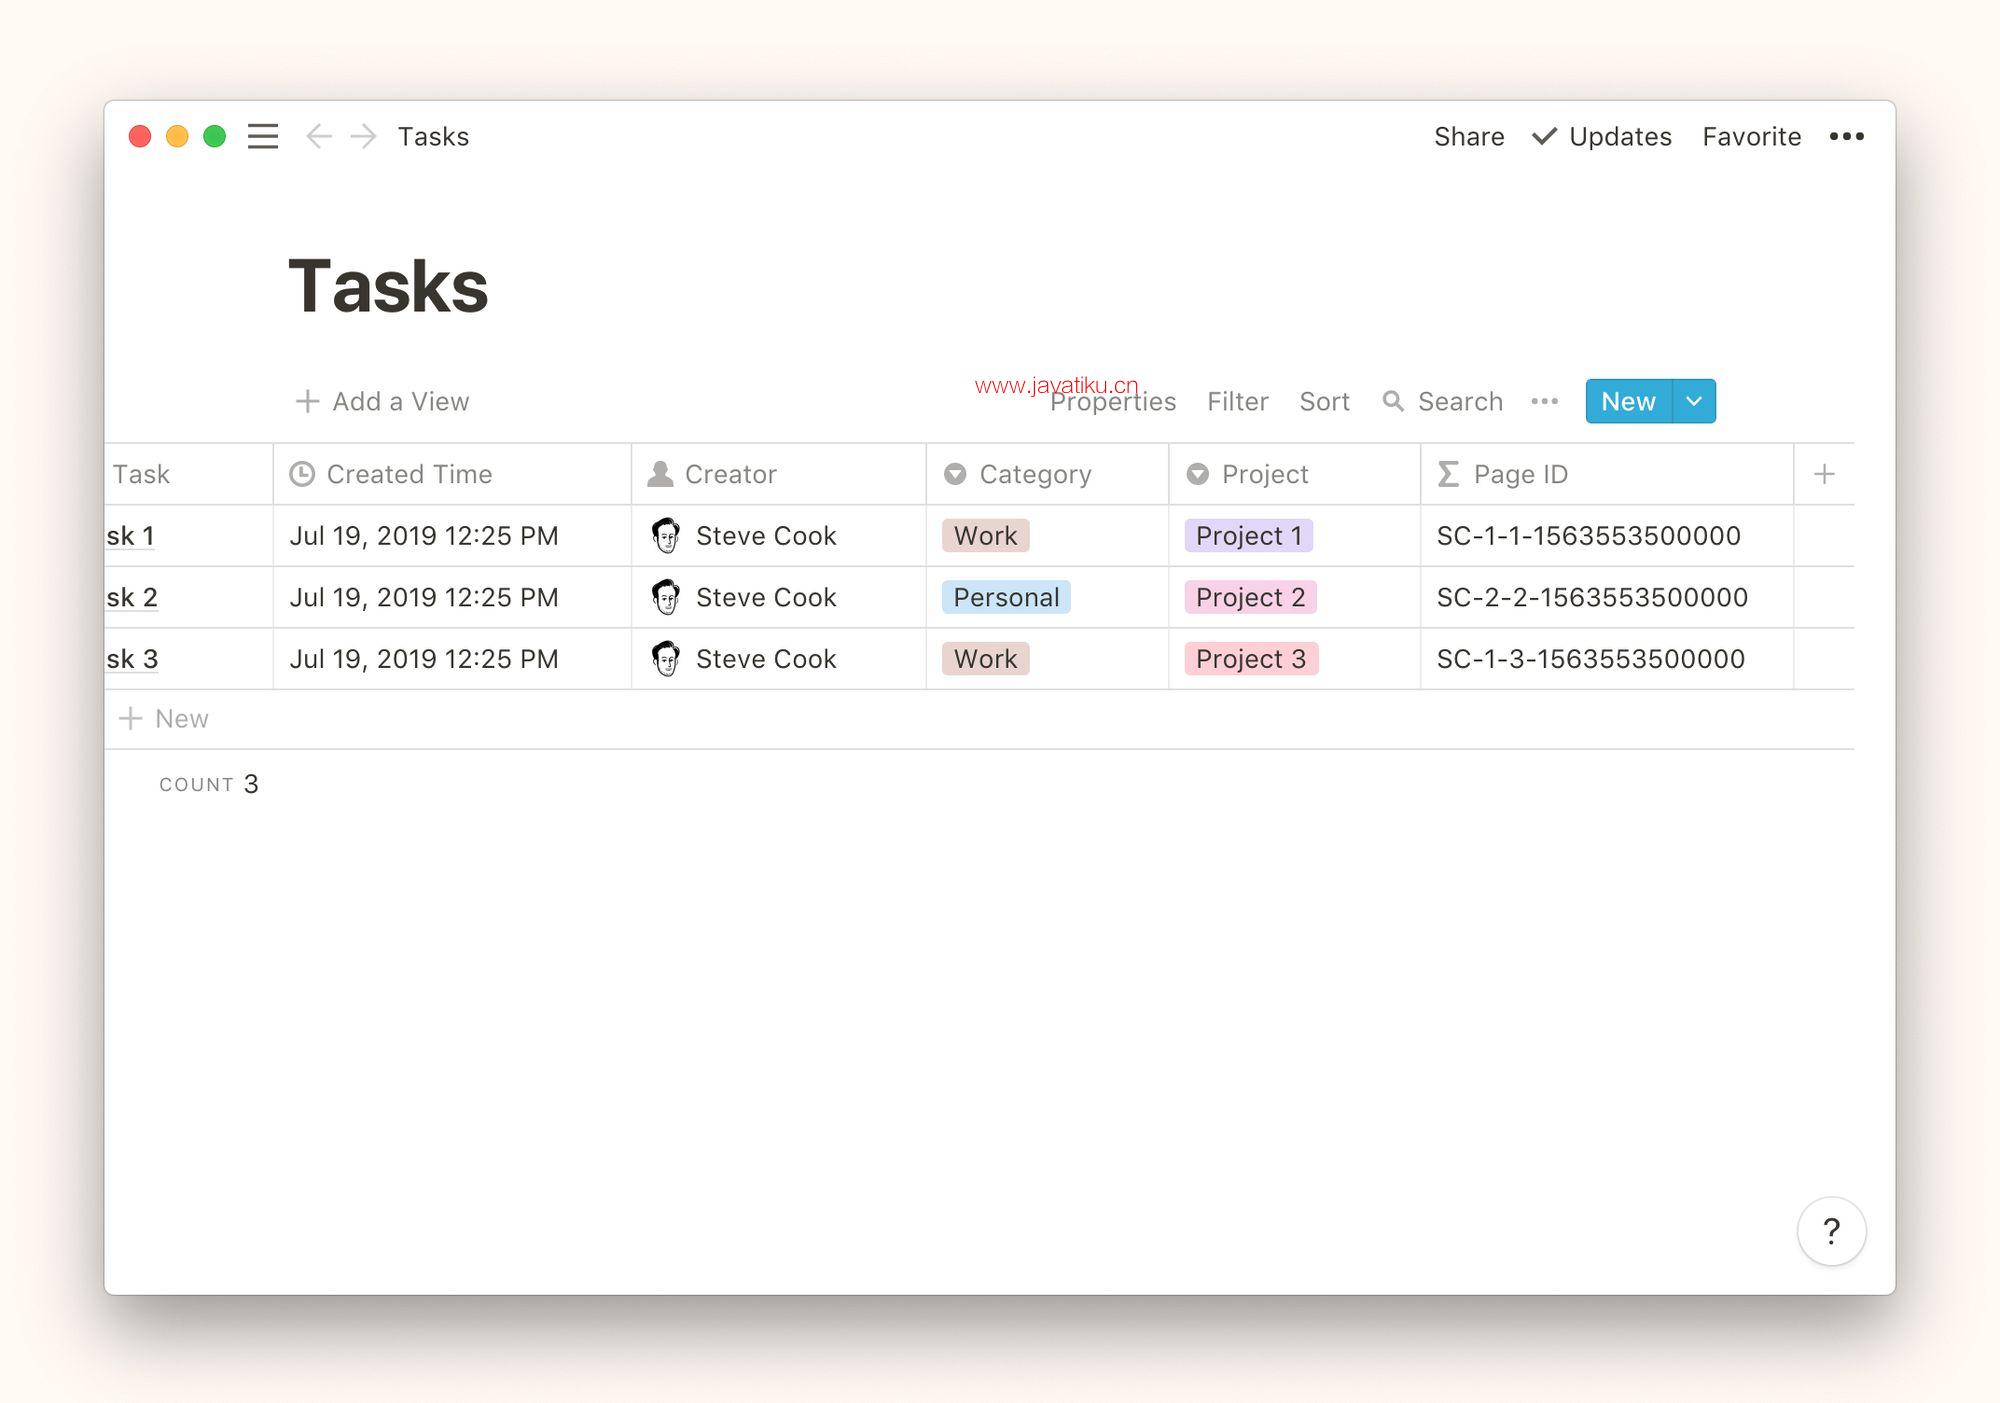This screenshot has height=1403, width=2000.
Task: Click Steve Cook avatar in Task 2 row
Action: click(666, 597)
